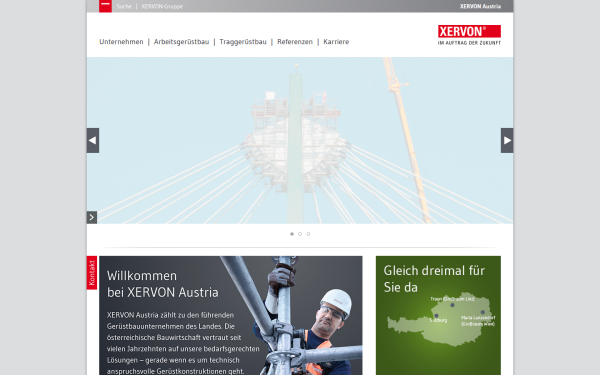The image size is (600, 375).
Task: Open the Traggerüstbau menu item
Action: [x=243, y=42]
